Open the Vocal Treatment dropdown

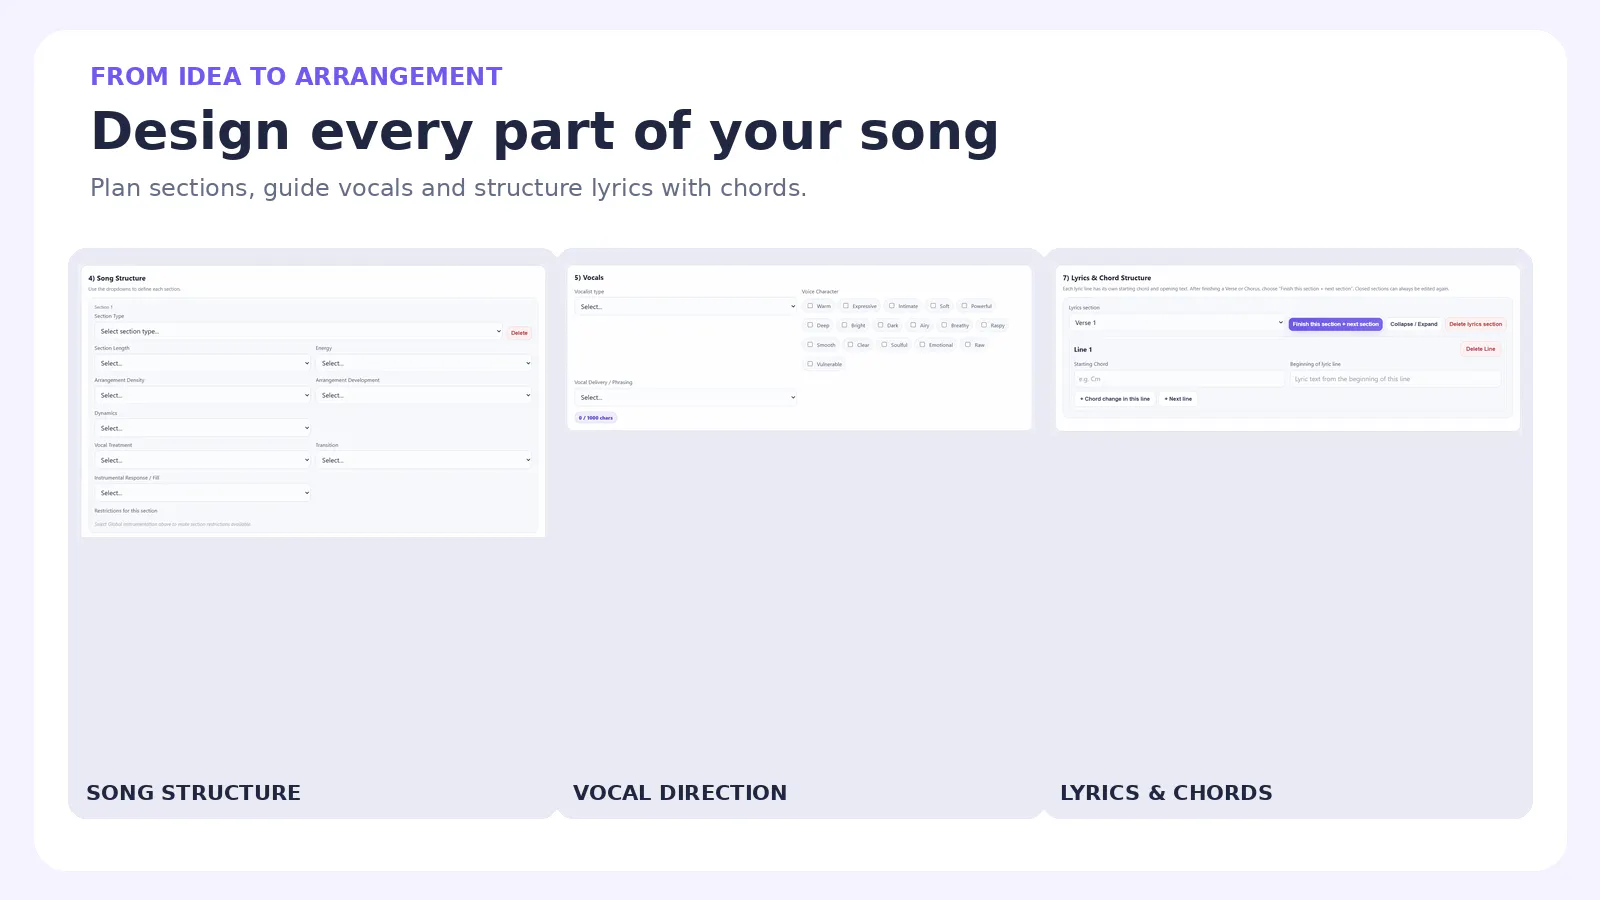[203, 460]
